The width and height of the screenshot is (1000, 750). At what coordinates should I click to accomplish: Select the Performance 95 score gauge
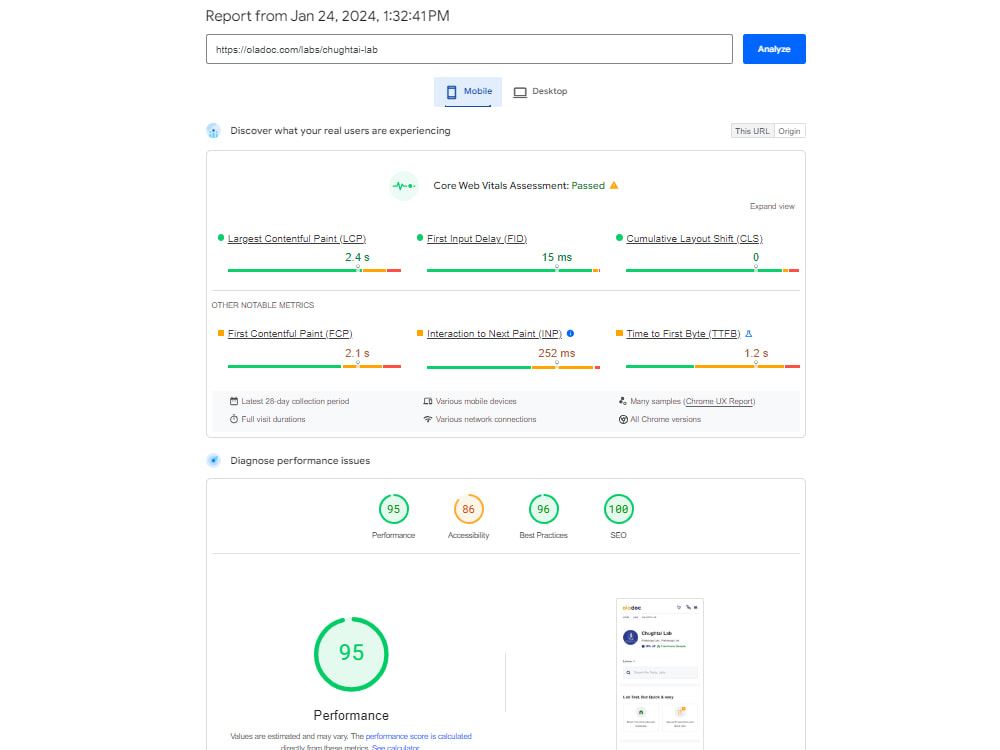pyautogui.click(x=393, y=509)
